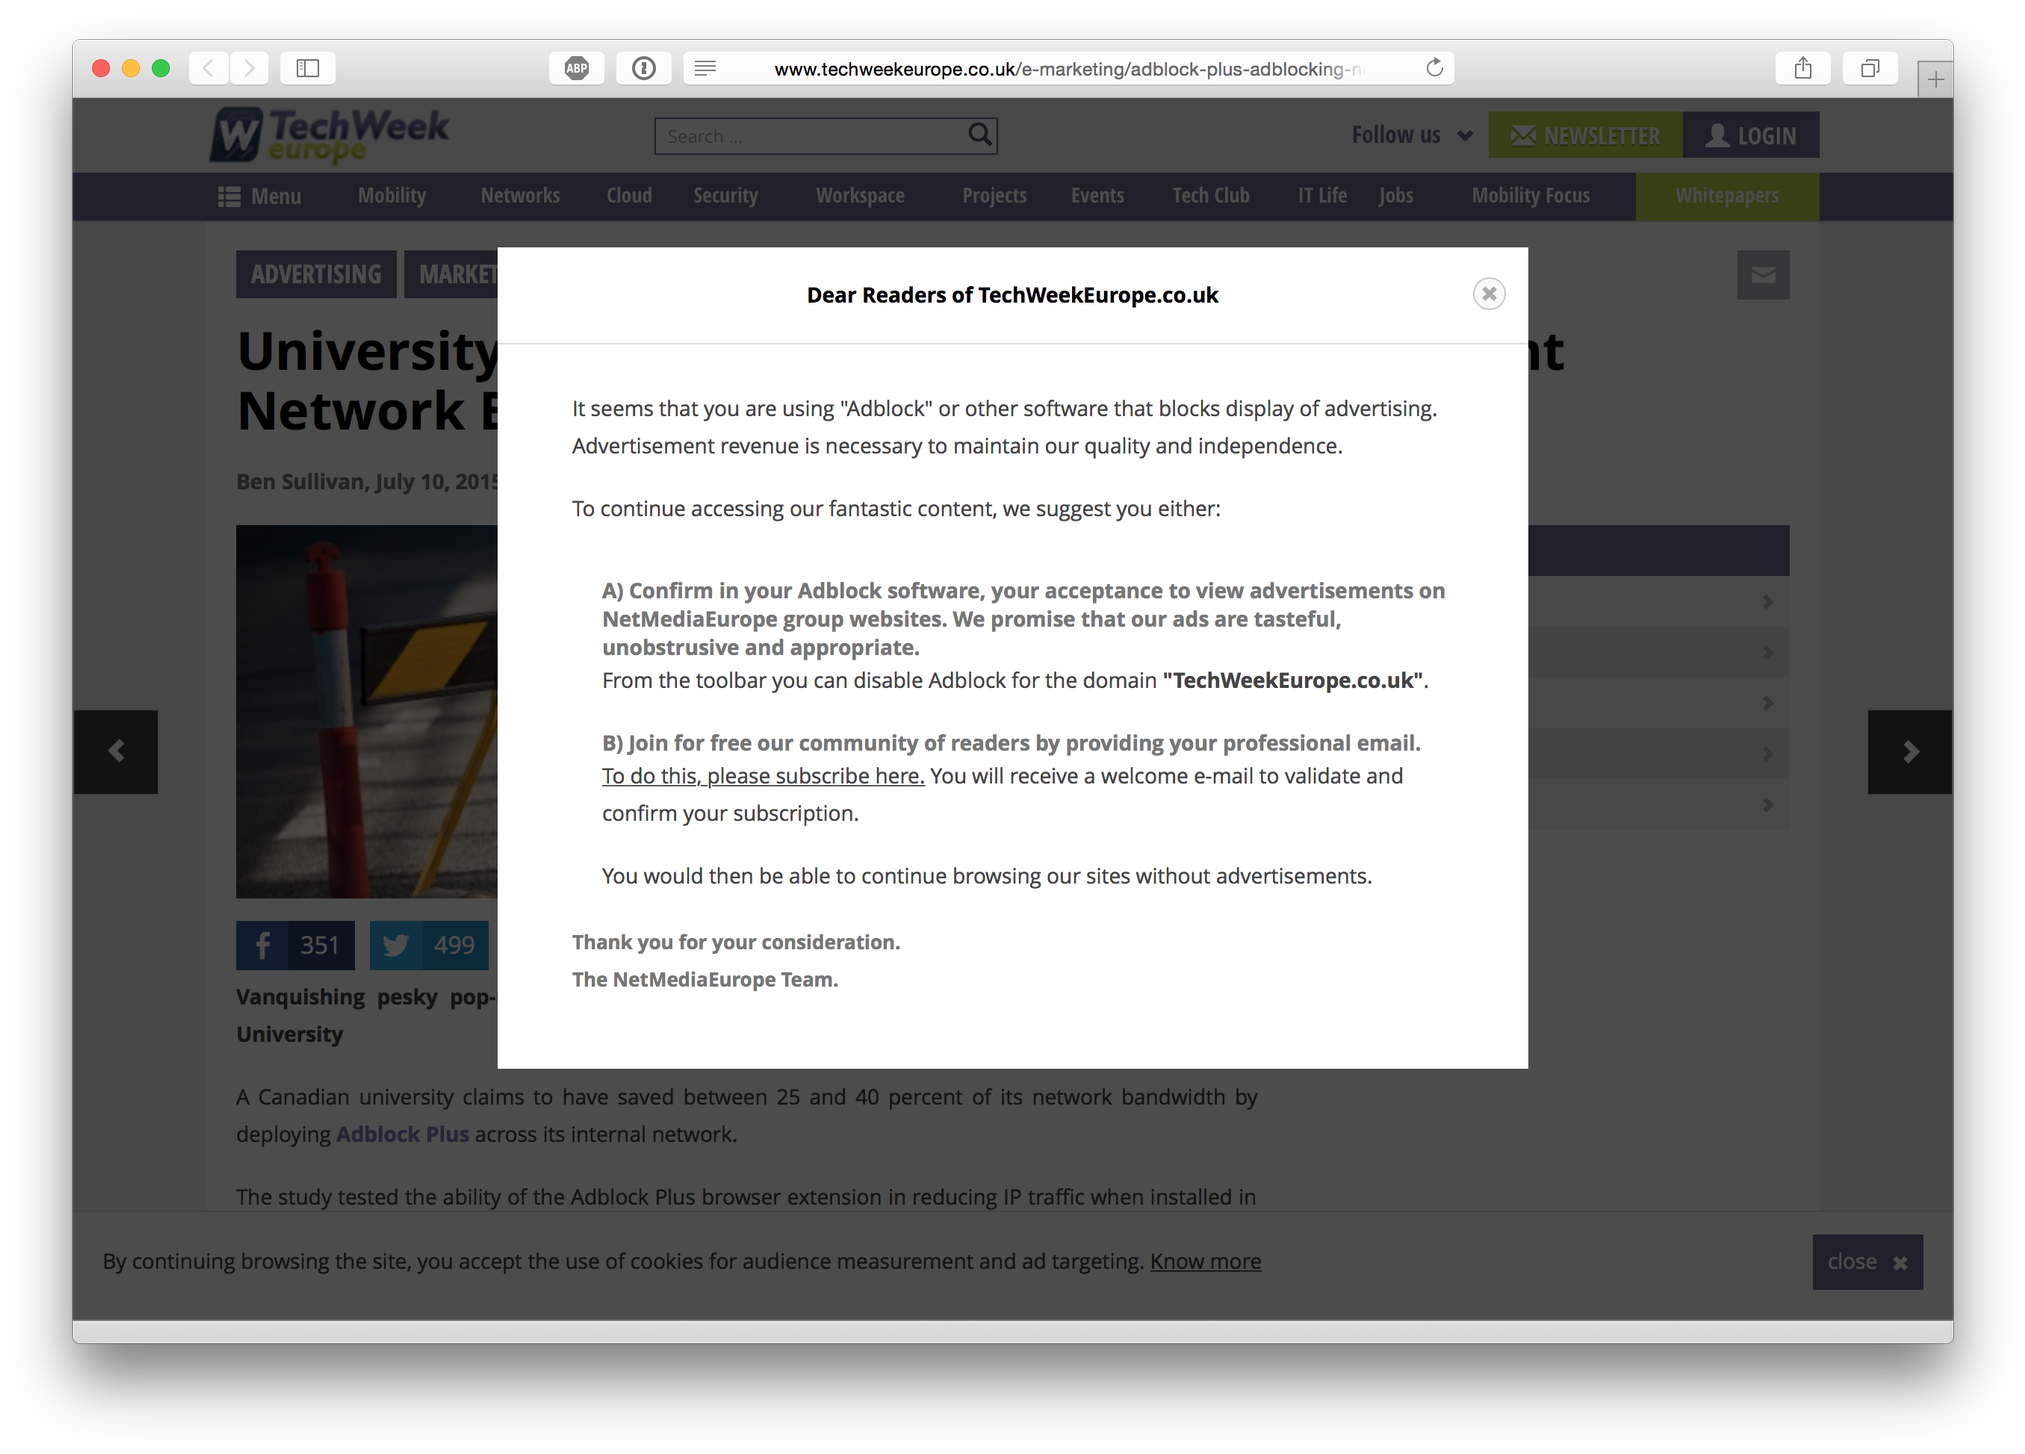
Task: Open the 1Password extension icon
Action: [643, 68]
